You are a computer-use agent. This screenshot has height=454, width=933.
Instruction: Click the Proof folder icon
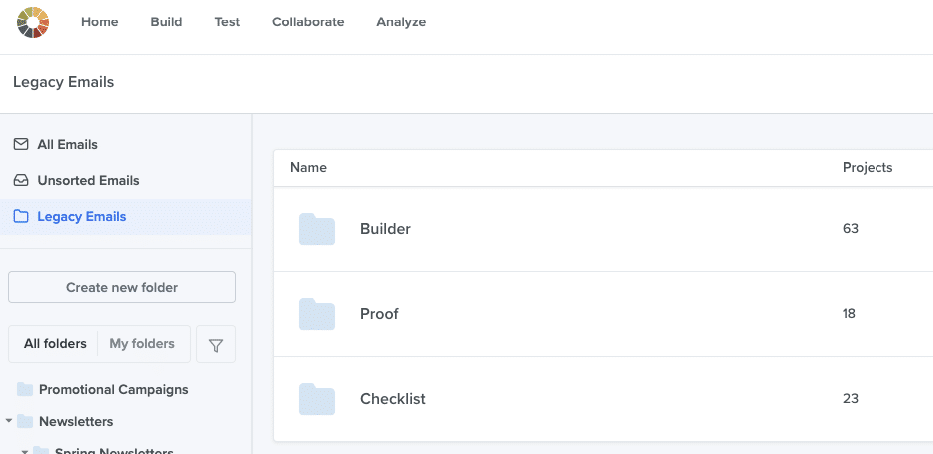(x=317, y=314)
